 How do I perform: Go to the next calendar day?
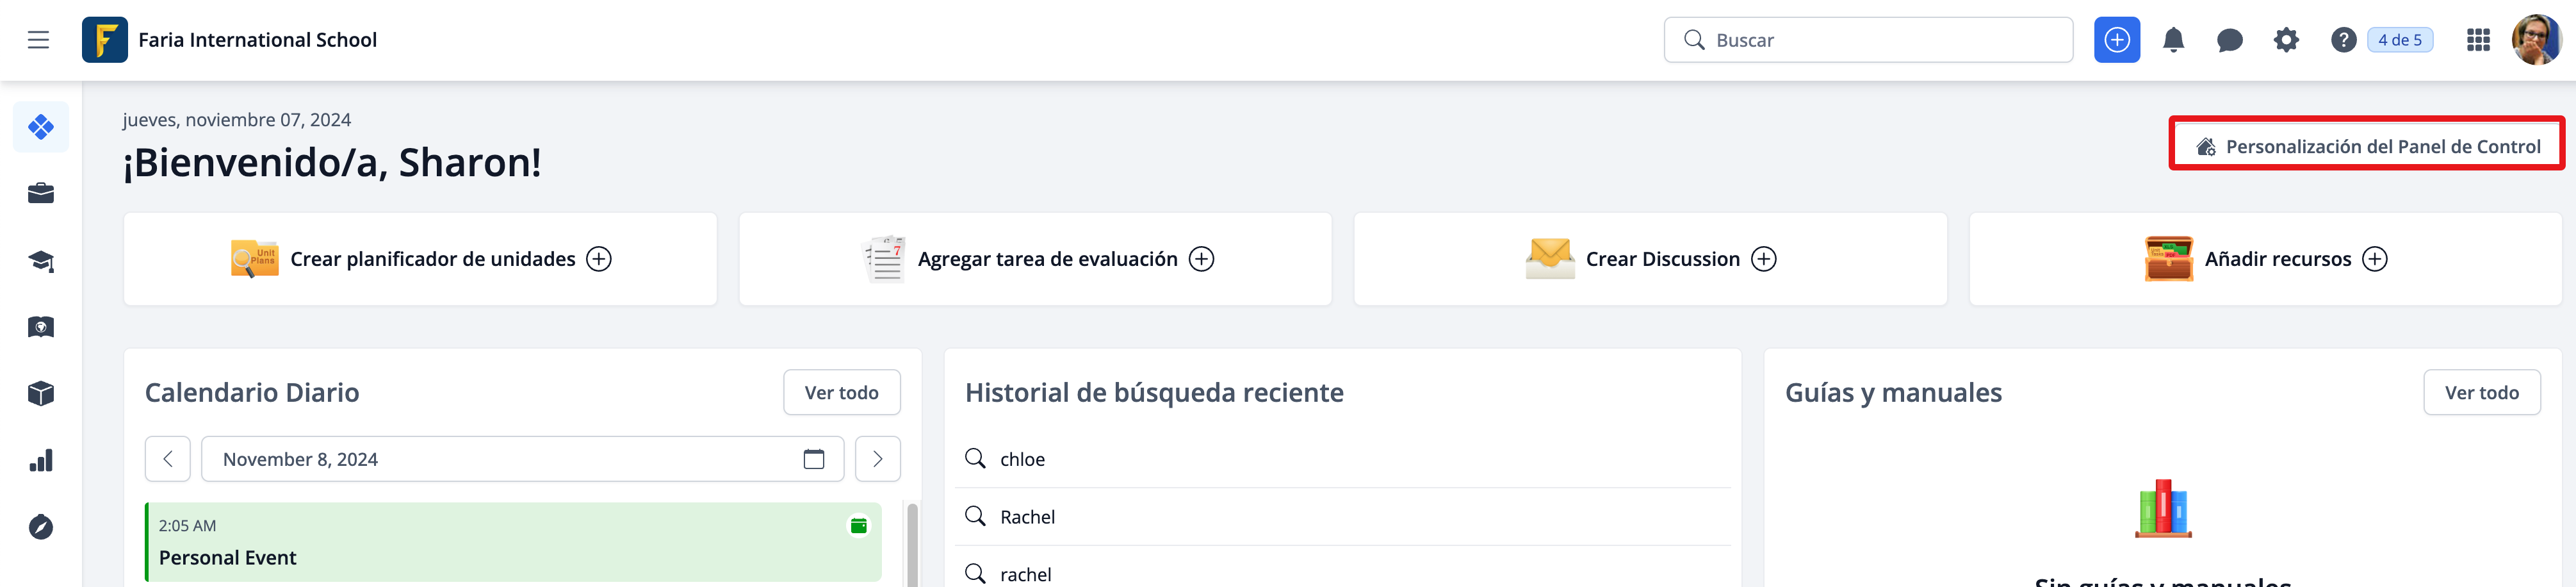click(x=877, y=459)
